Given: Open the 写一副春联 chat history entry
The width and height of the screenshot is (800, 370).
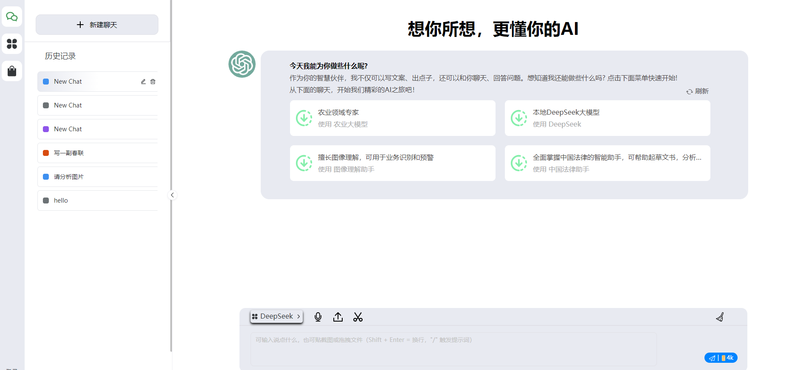Looking at the screenshot, I should pos(97,153).
